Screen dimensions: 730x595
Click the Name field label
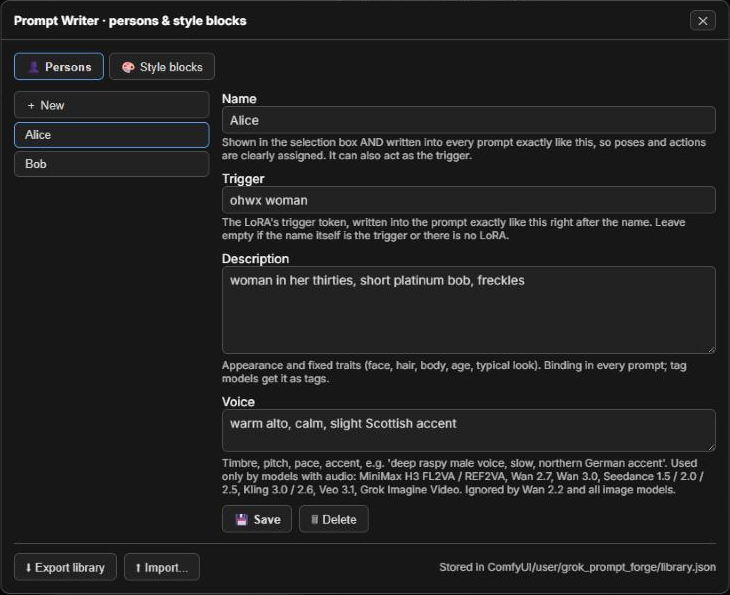pos(239,99)
